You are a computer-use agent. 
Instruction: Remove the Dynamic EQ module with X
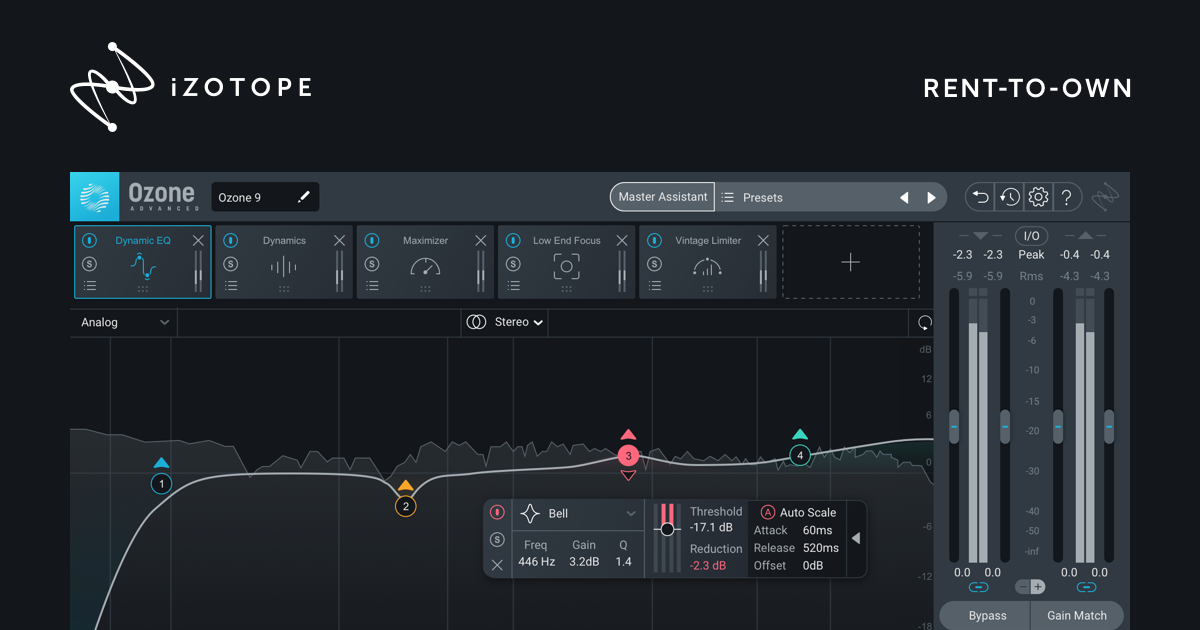click(198, 241)
